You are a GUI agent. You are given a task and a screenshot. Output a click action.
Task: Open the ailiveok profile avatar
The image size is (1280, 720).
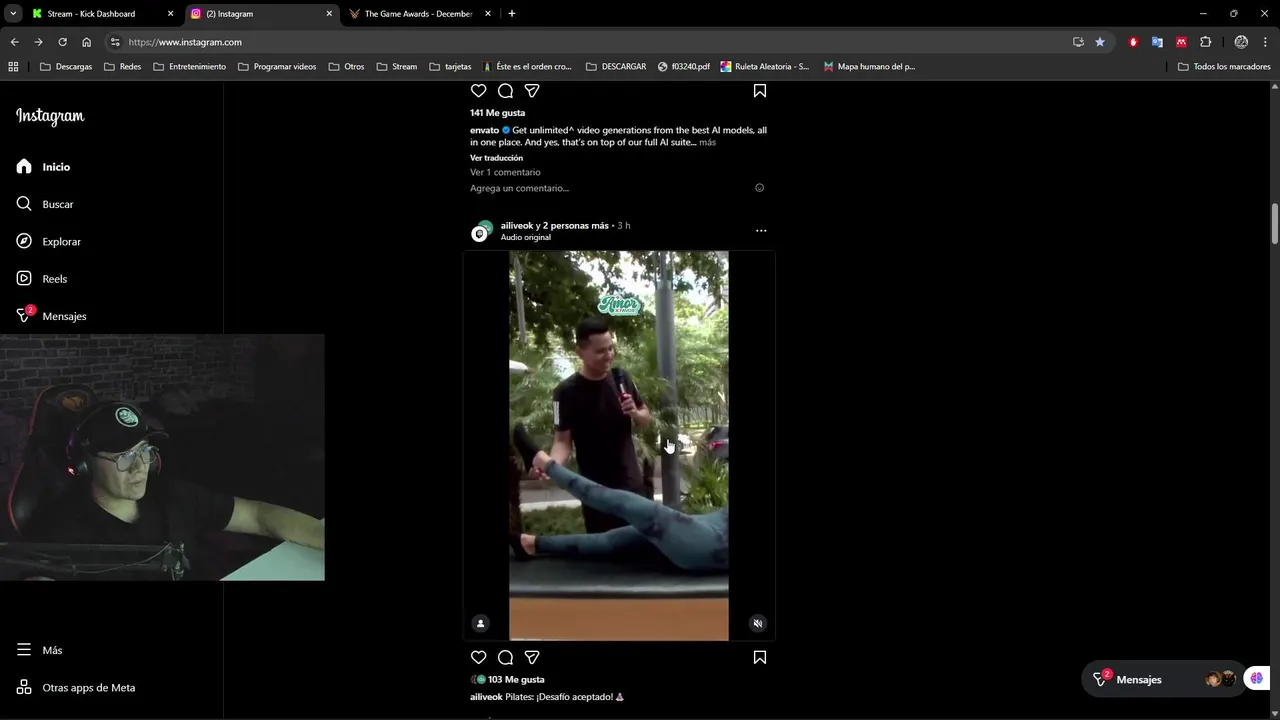click(x=481, y=231)
